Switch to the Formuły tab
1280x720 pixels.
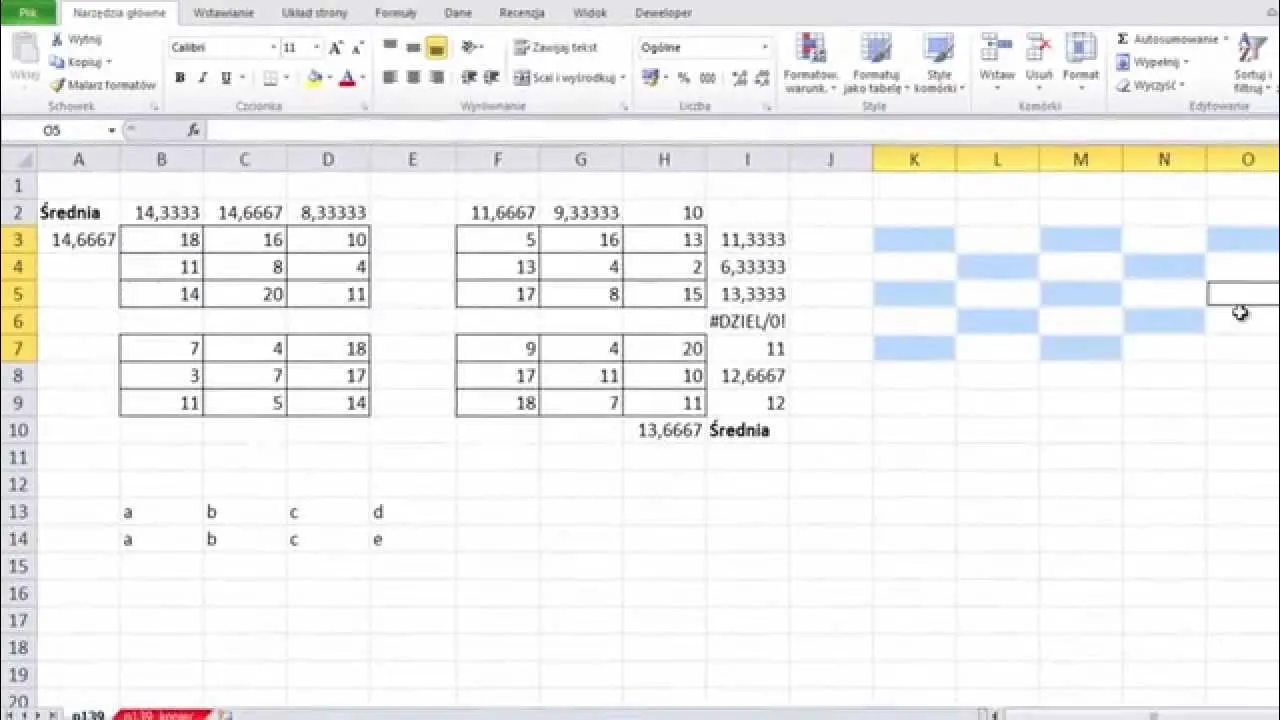(x=396, y=13)
